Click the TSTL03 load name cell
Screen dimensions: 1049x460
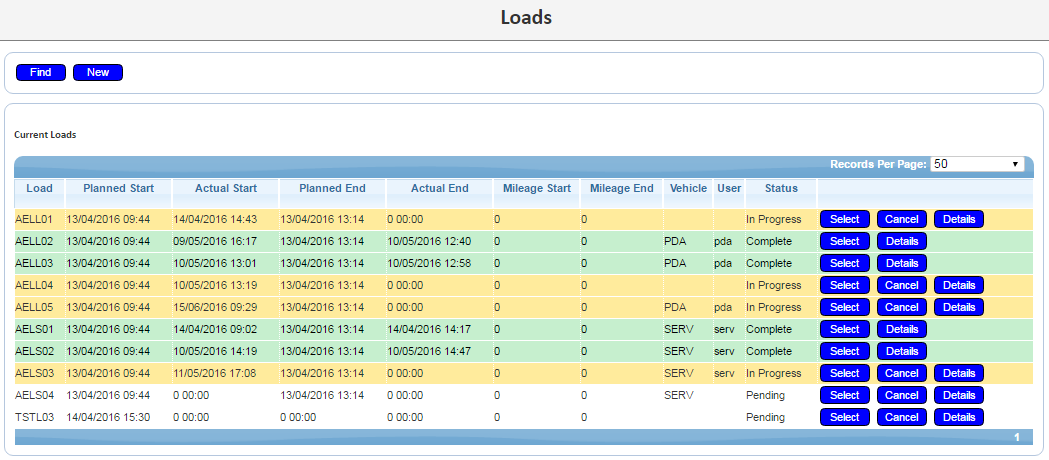click(34, 418)
